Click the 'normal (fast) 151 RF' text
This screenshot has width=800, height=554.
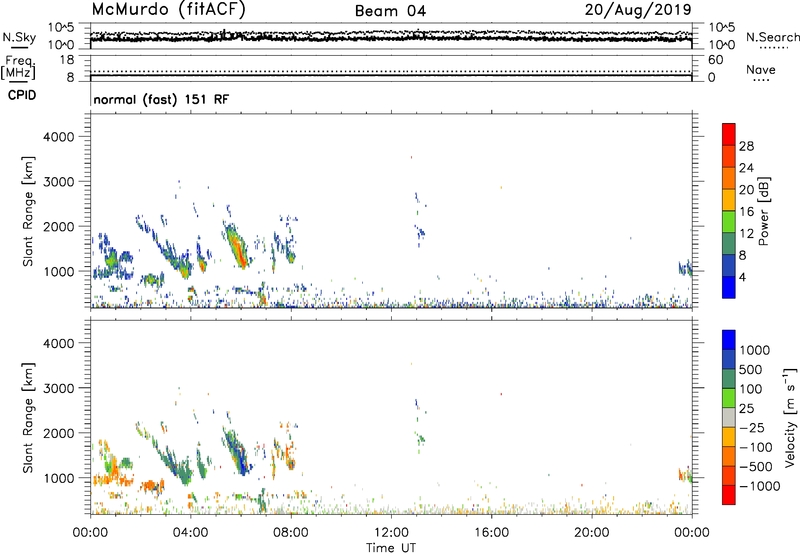(x=161, y=99)
